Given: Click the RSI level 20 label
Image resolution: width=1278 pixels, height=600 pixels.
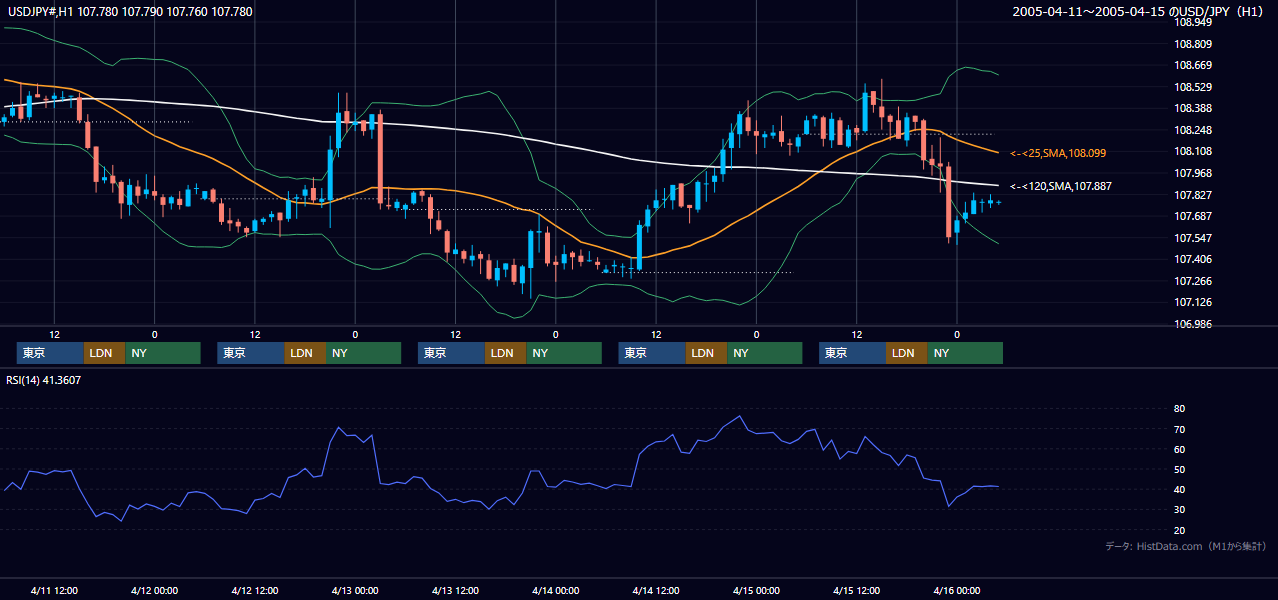Looking at the screenshot, I should pyautogui.click(x=1179, y=530).
